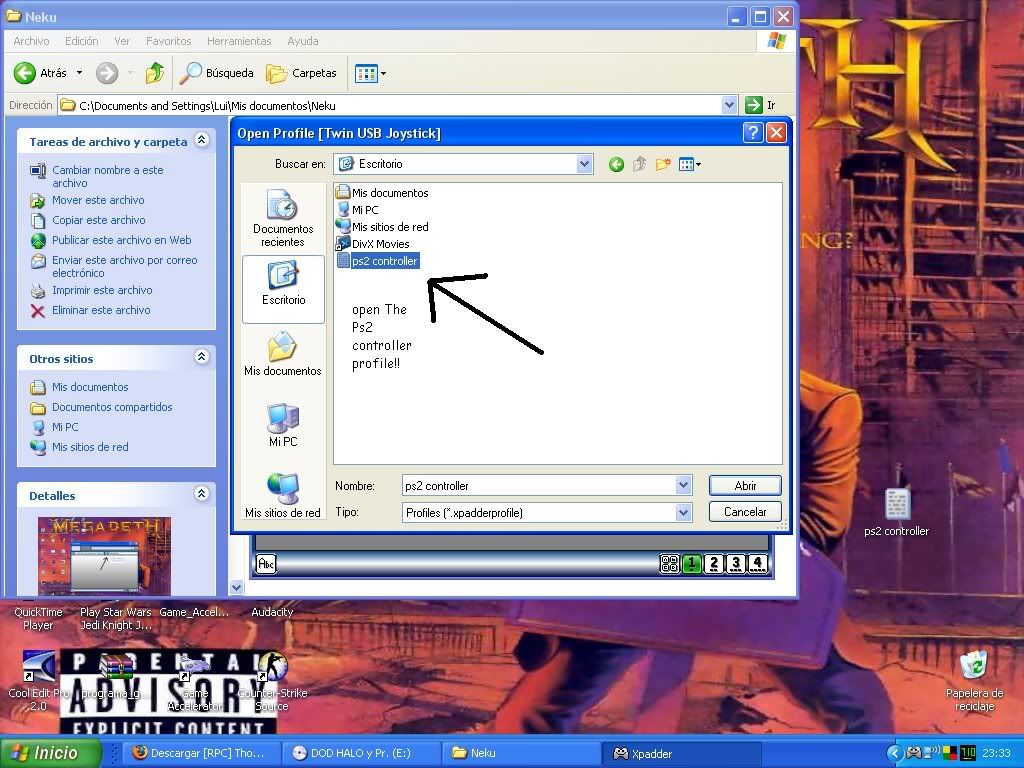Screen dimensions: 1024x768
Task: Click the Detalles preview thumbnail image
Action: (104, 556)
